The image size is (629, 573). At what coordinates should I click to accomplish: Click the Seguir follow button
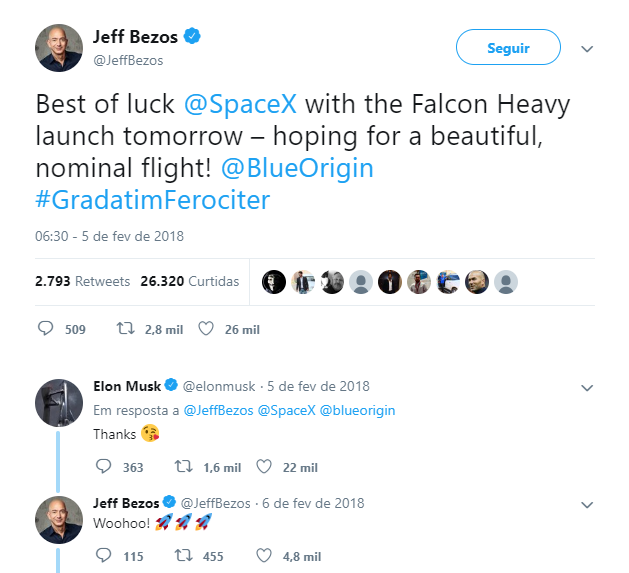tap(508, 48)
